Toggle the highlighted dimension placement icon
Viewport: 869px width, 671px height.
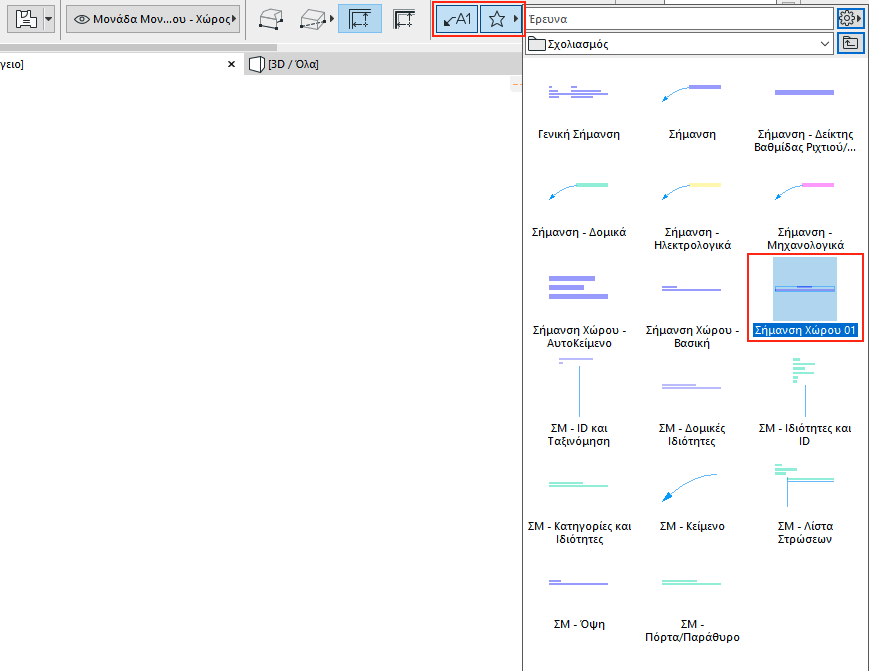click(360, 19)
